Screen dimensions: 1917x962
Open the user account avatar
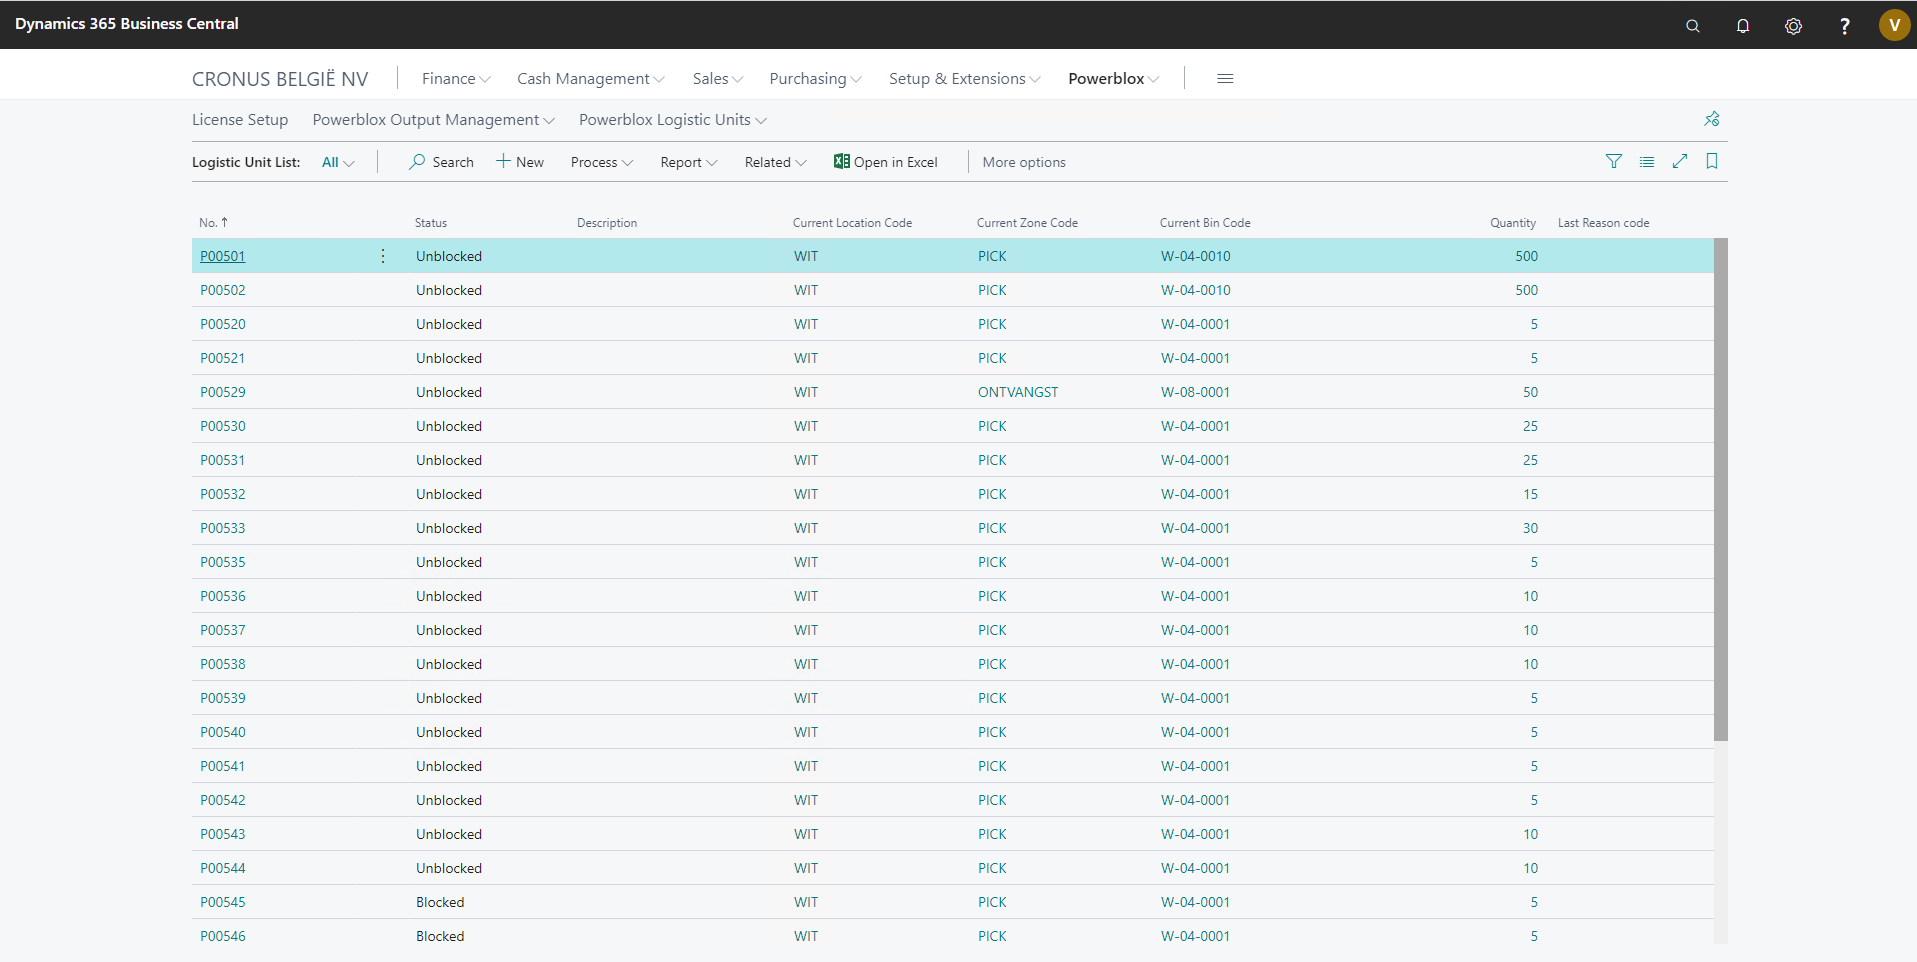coord(1893,25)
